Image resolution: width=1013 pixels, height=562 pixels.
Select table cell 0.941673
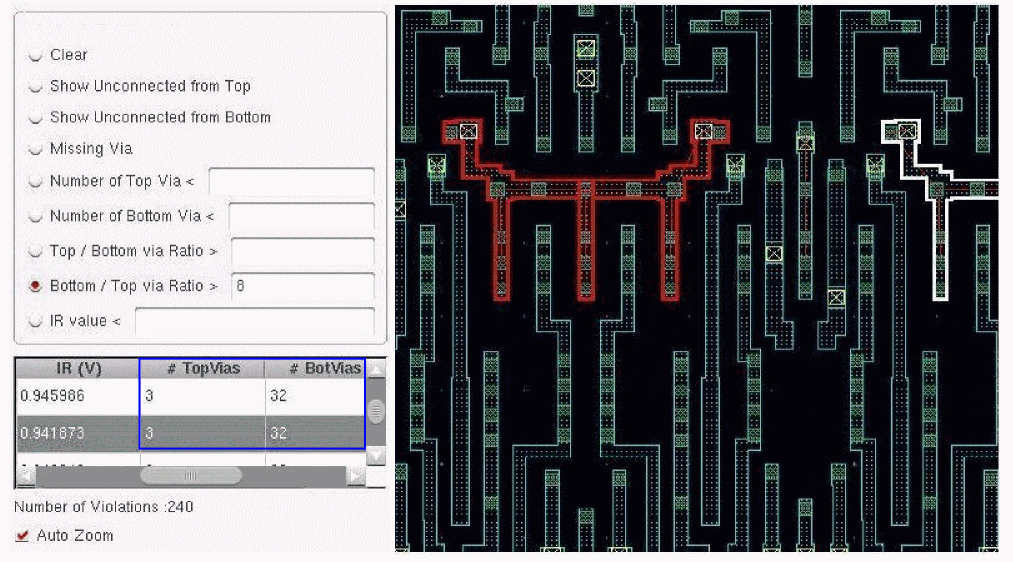click(78, 433)
